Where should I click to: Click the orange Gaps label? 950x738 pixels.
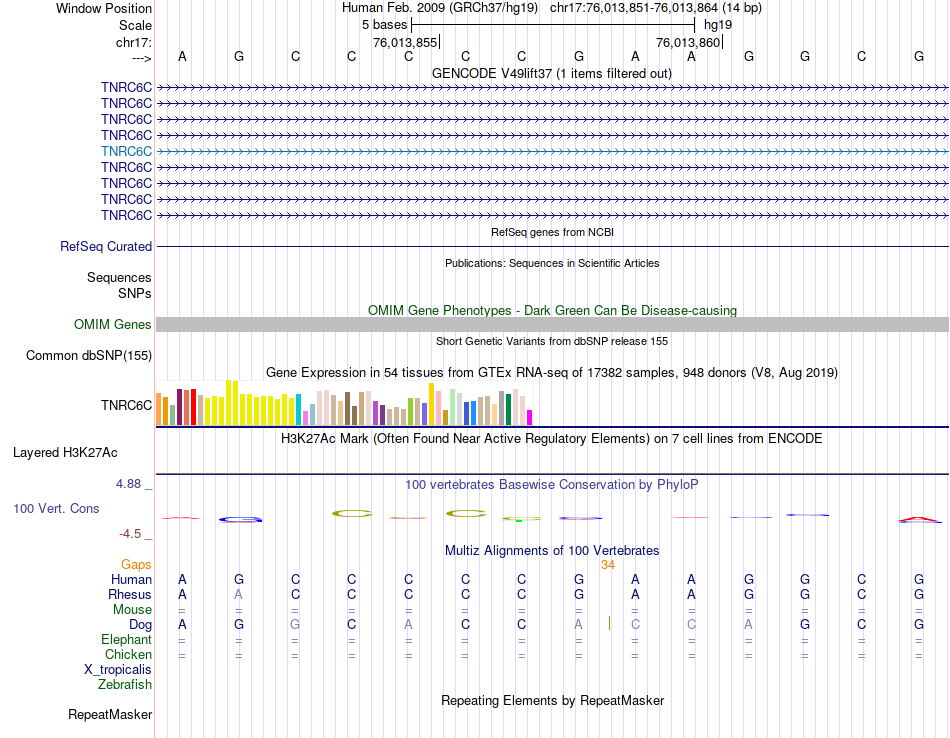[x=136, y=565]
